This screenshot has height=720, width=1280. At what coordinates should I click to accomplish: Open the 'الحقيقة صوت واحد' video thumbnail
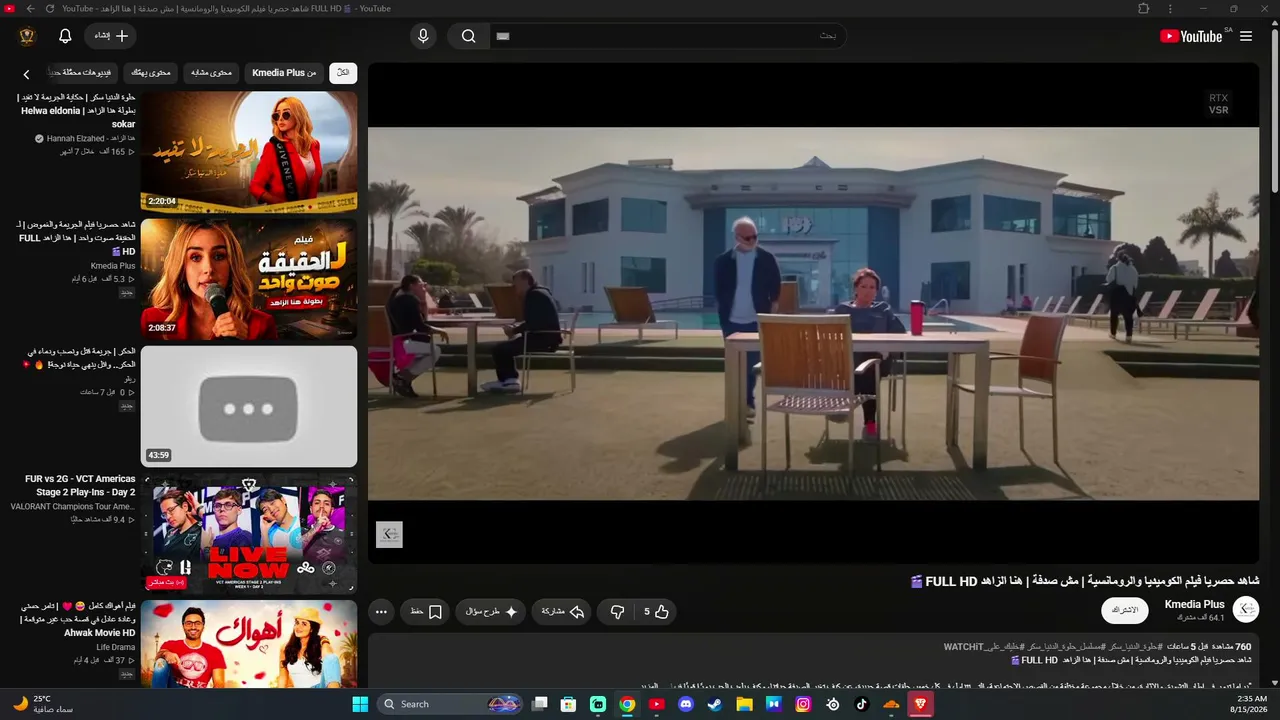click(249, 279)
